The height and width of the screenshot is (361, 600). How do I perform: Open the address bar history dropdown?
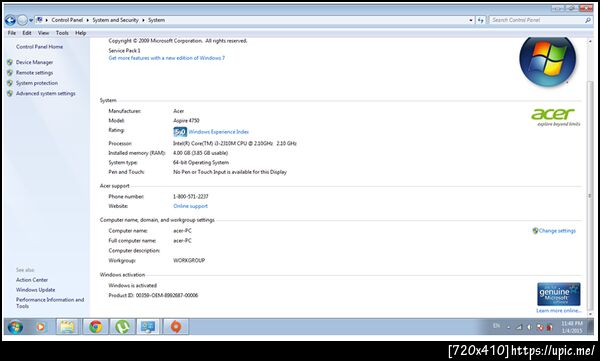(471, 20)
